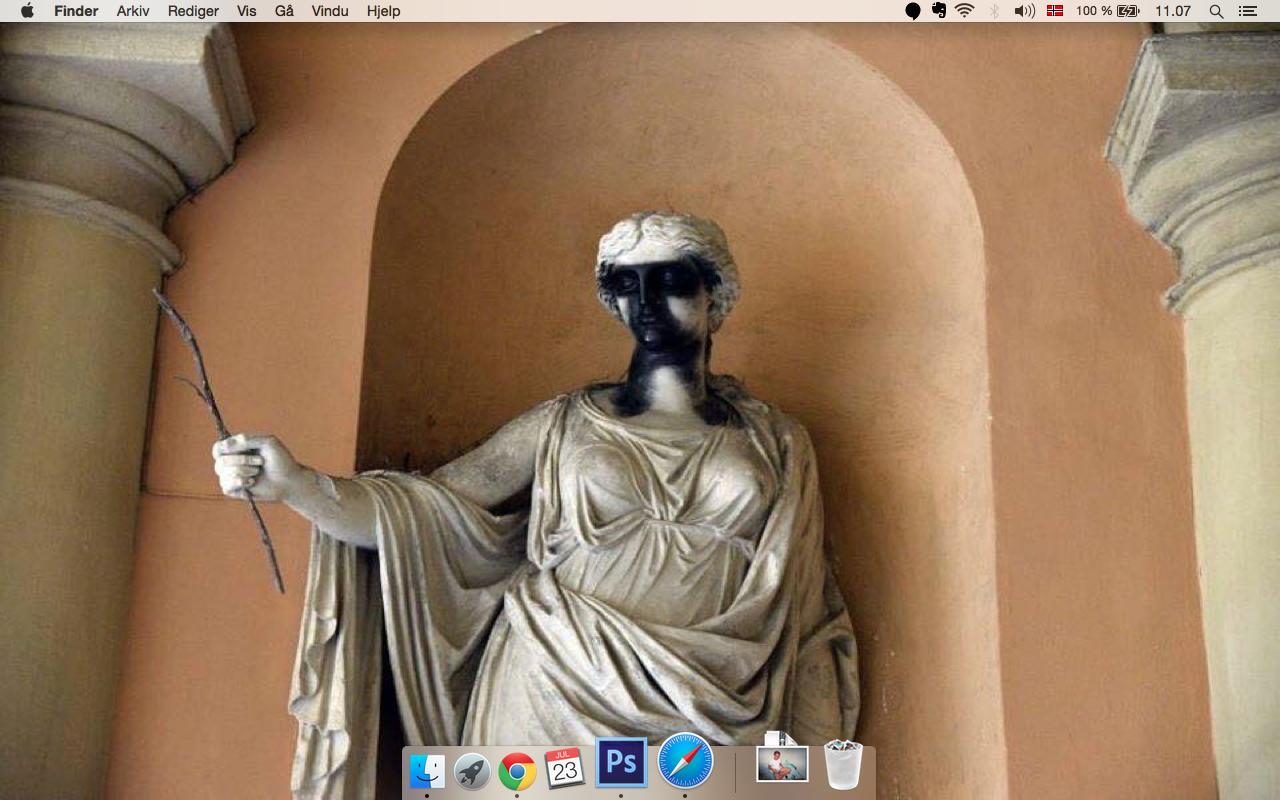
Task: Open the Vindu menu
Action: pyautogui.click(x=330, y=11)
